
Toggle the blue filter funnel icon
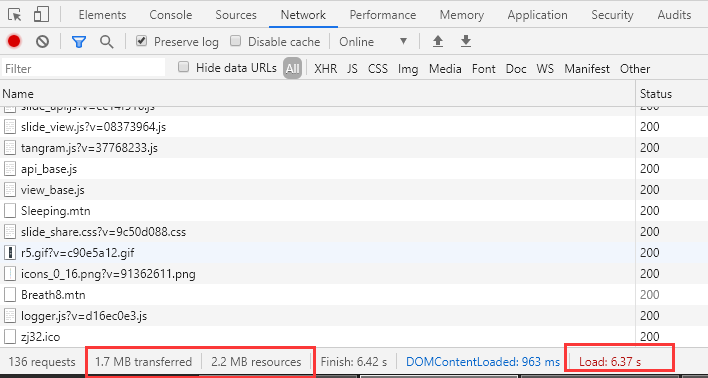79,42
